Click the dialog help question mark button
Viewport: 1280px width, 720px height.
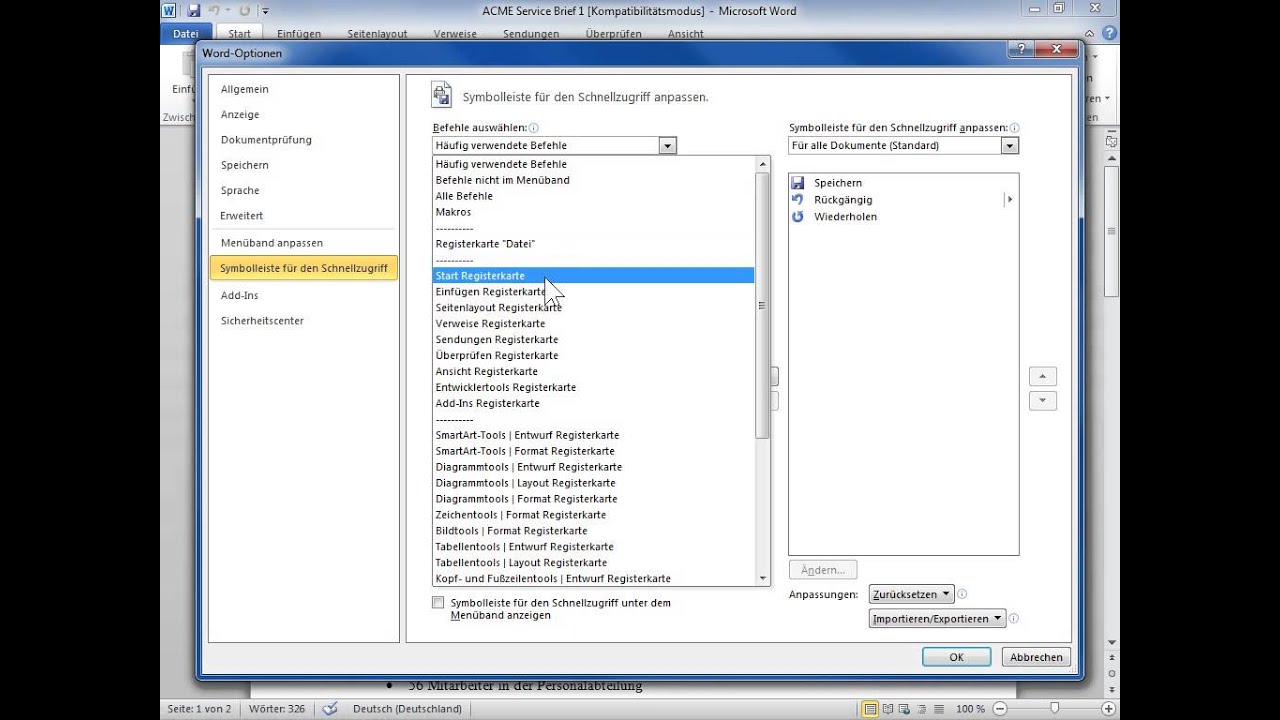click(1020, 50)
